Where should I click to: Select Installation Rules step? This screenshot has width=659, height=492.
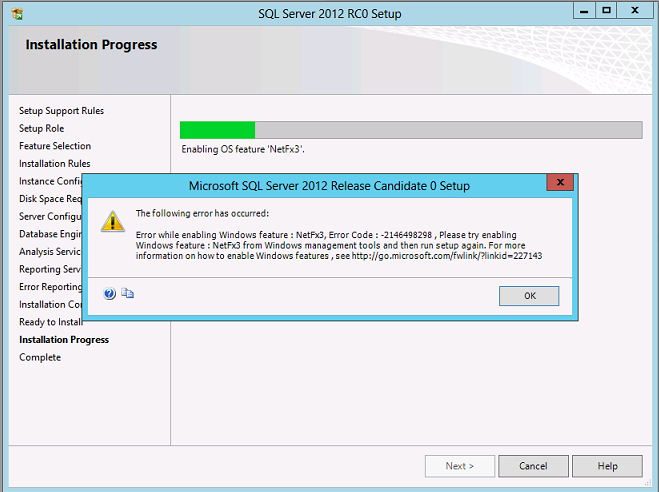55,163
